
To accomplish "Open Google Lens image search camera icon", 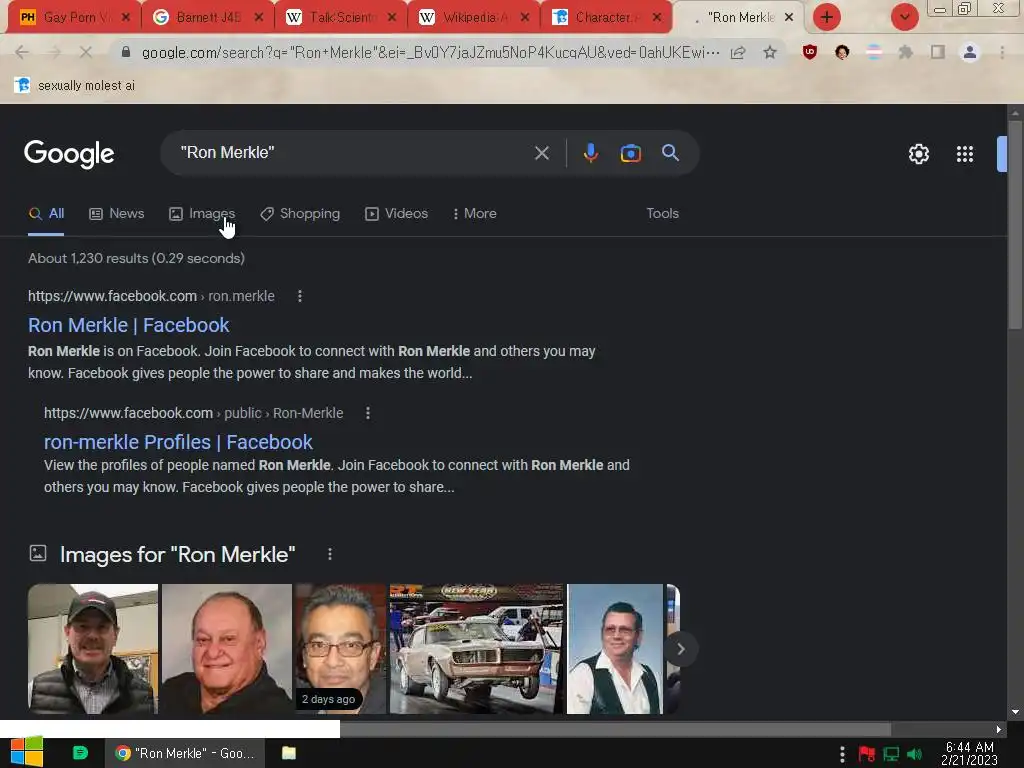I will 630,153.
